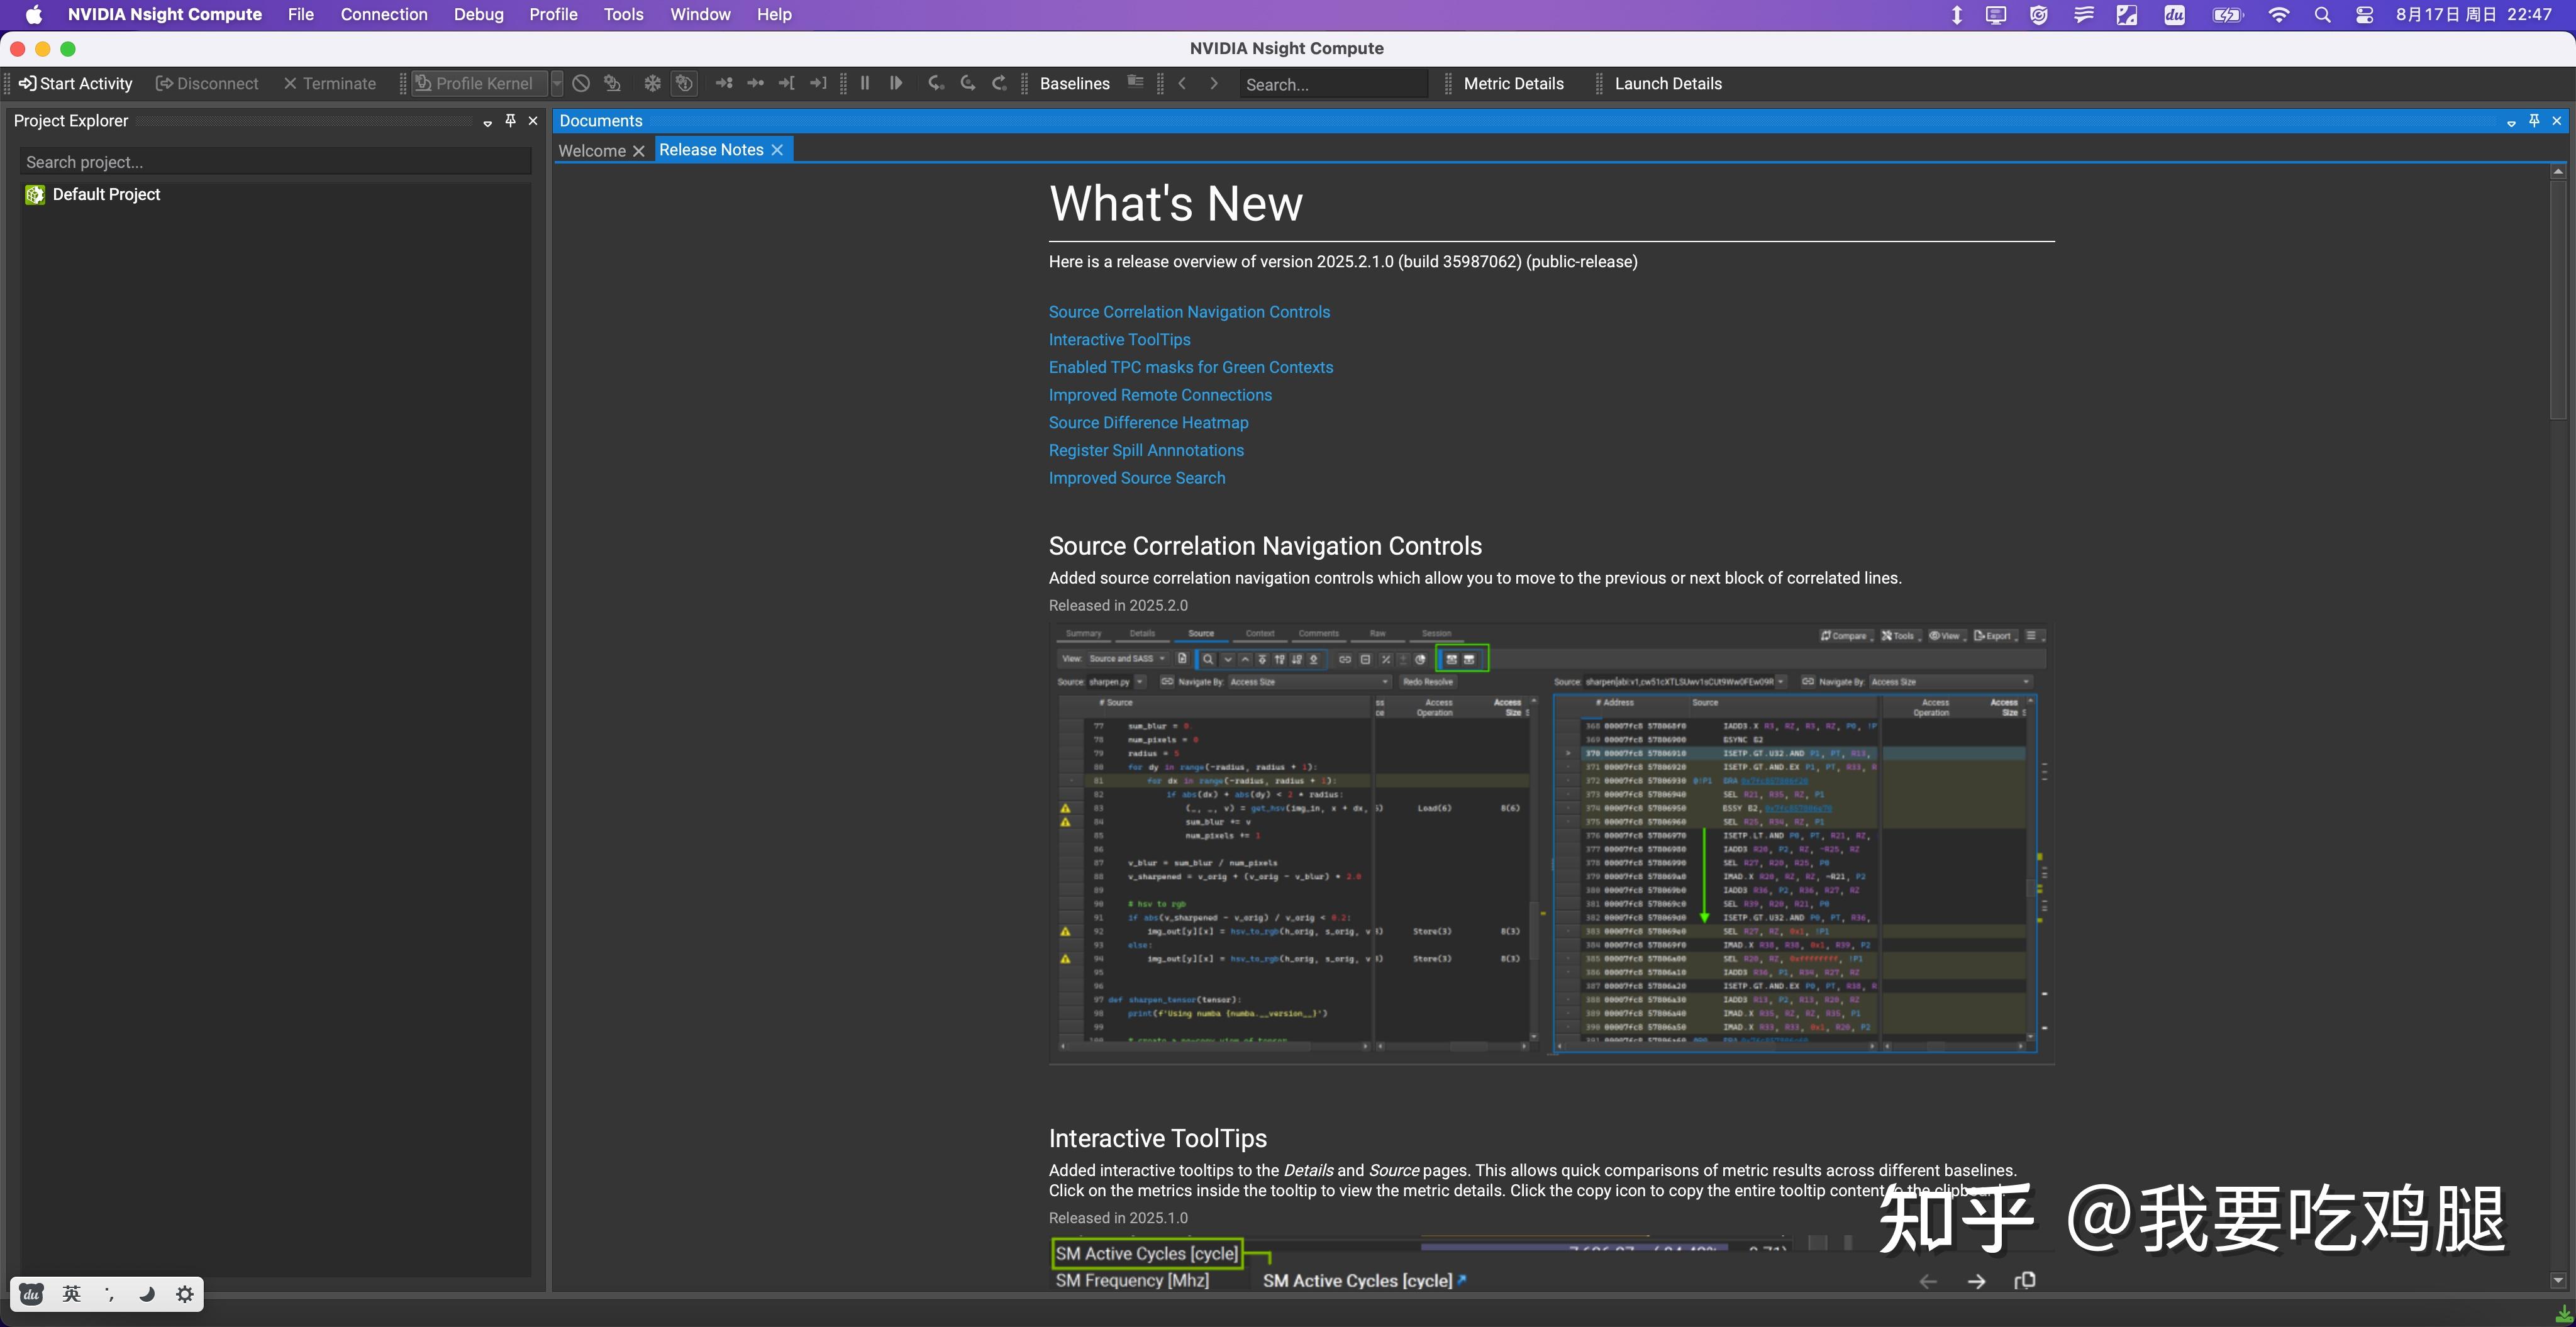Click Start Activity in the toolbar
This screenshot has height=1327, width=2576.
tap(76, 84)
